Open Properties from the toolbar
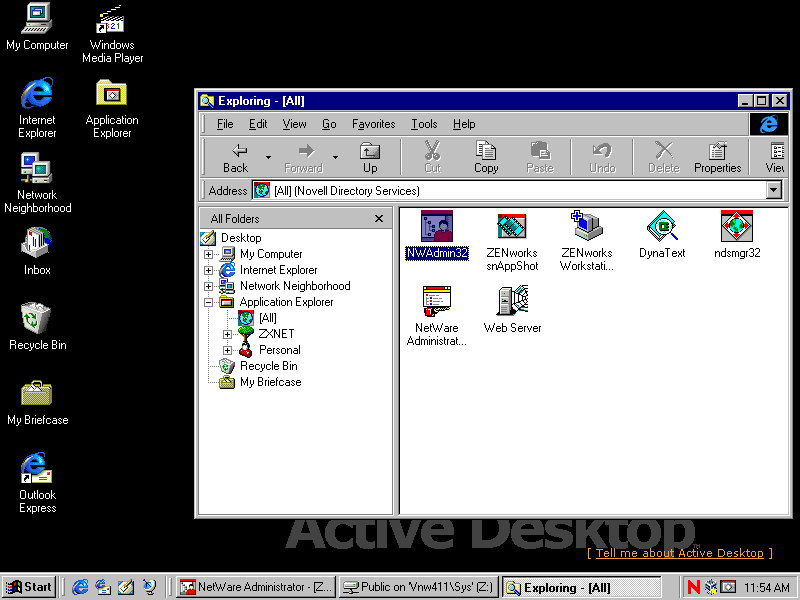Viewport: 800px width, 600px height. [717, 158]
